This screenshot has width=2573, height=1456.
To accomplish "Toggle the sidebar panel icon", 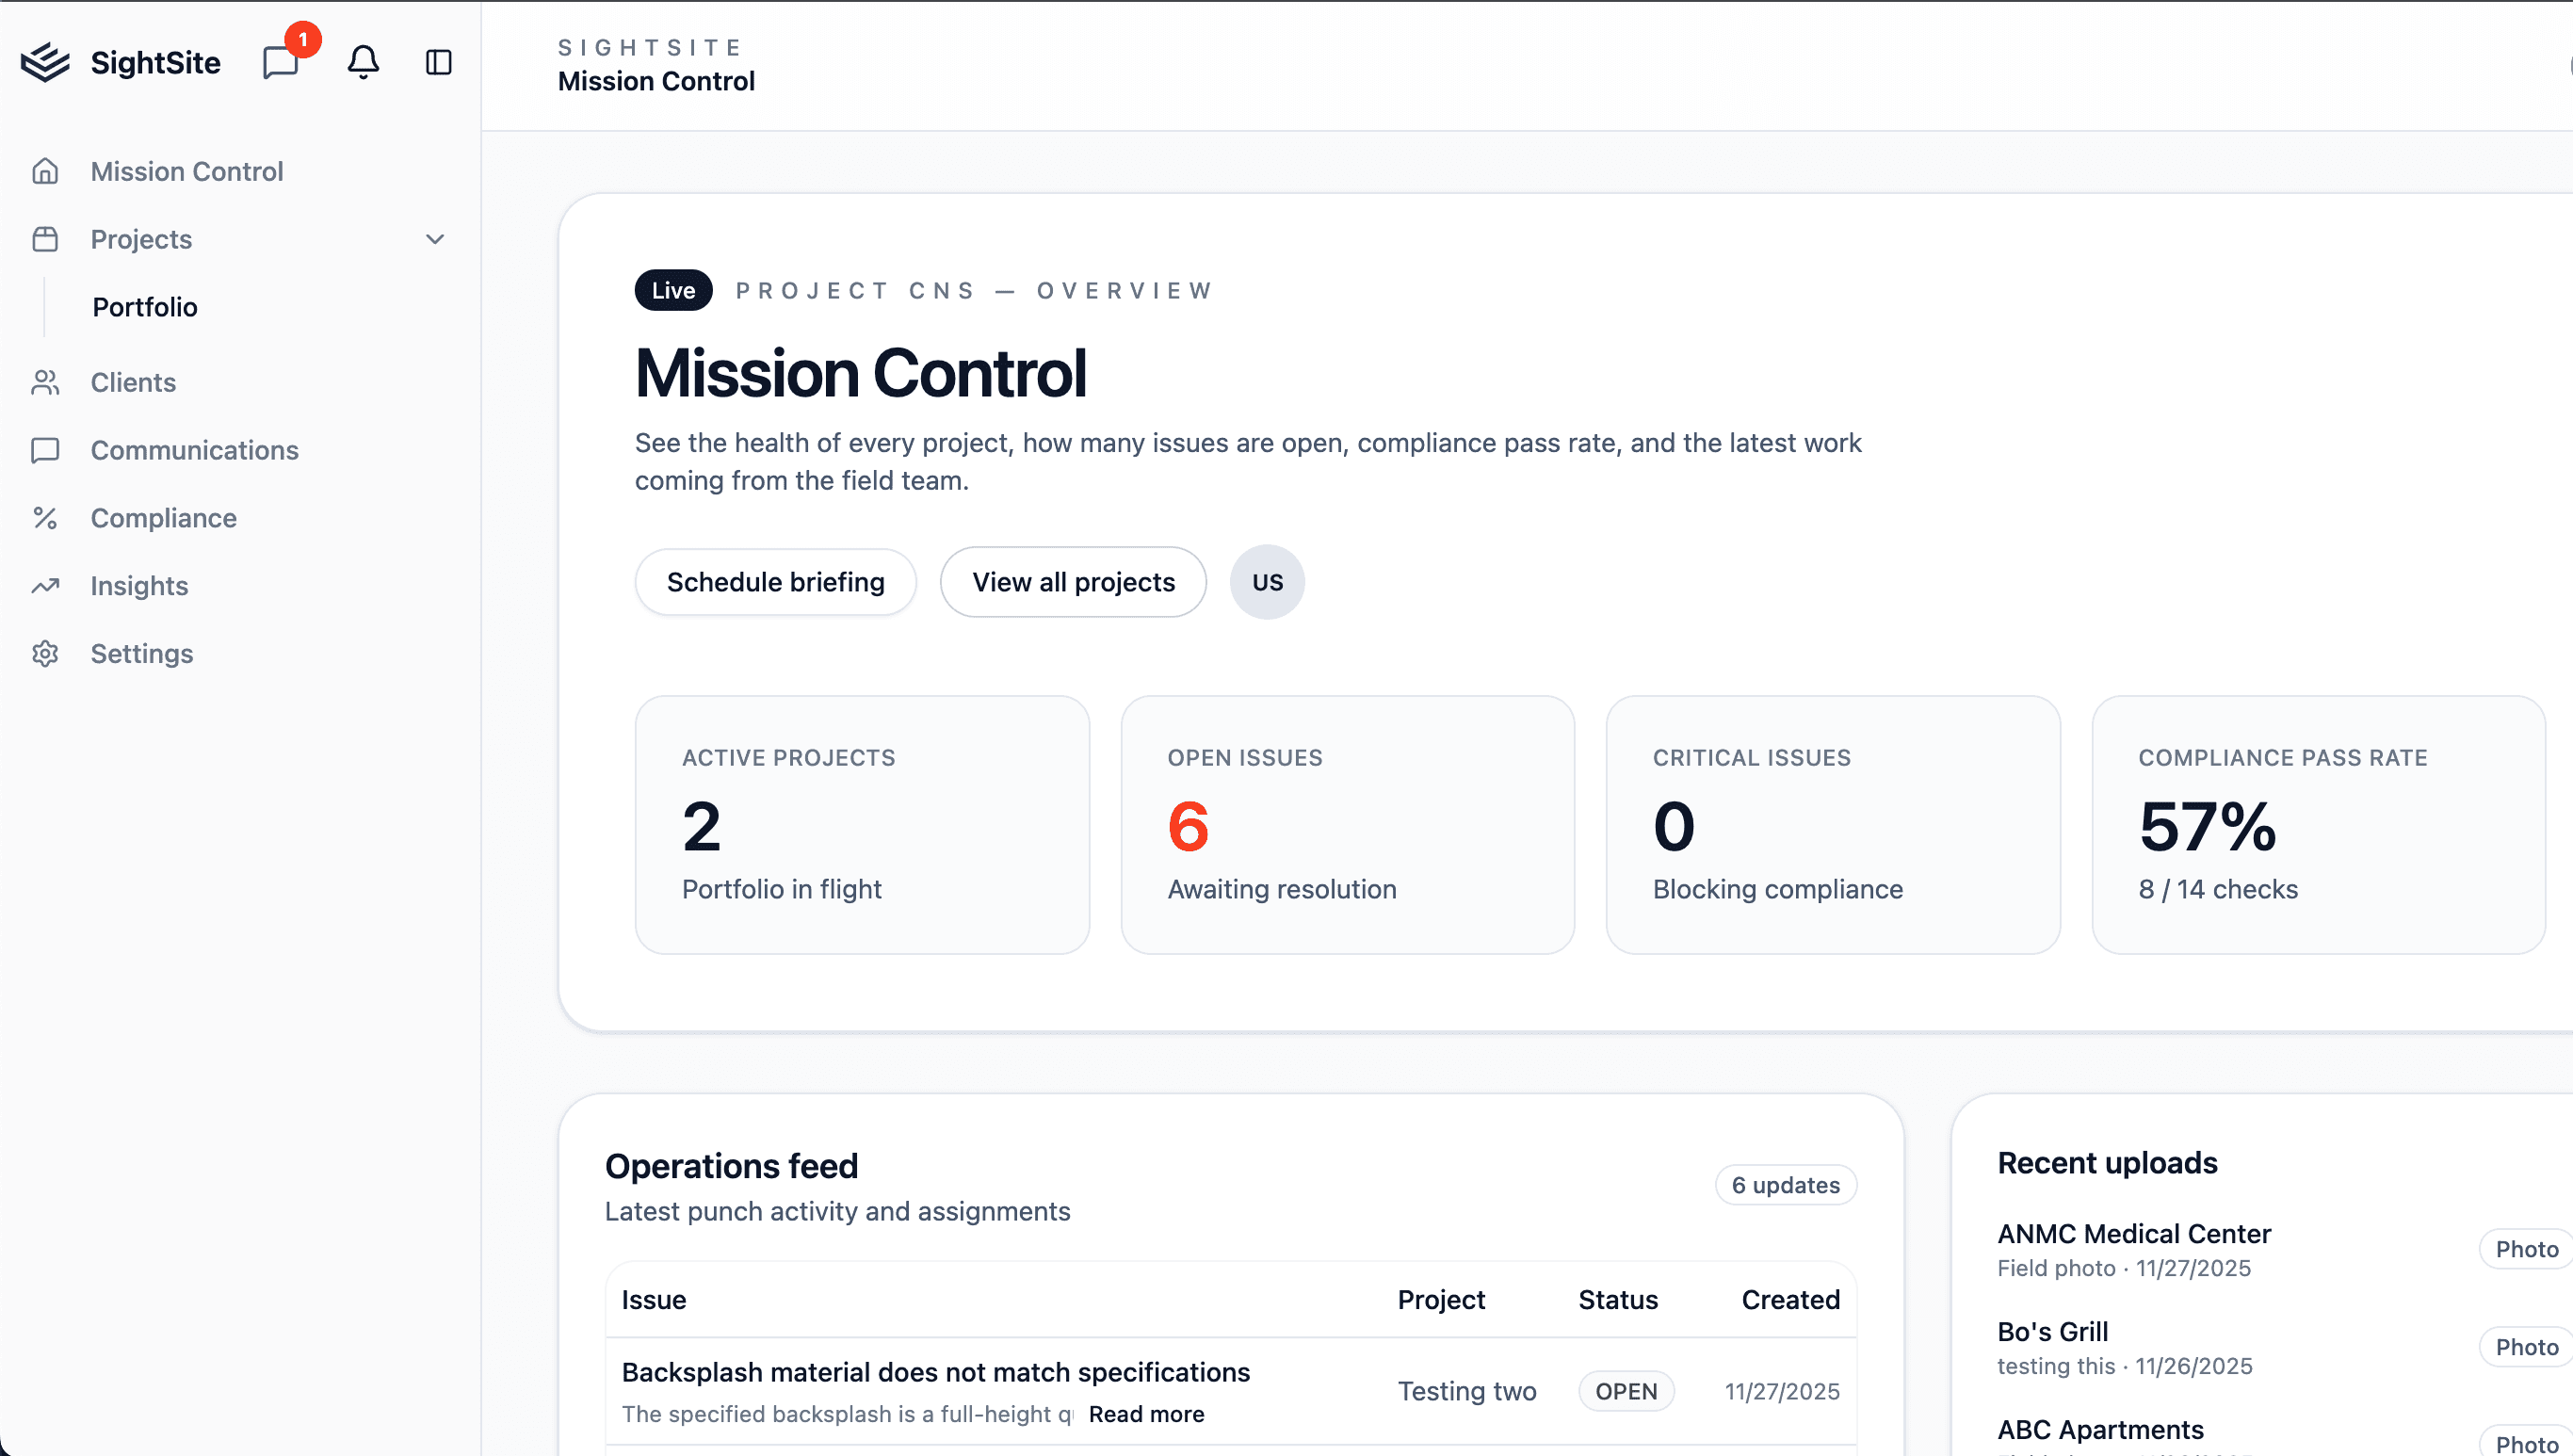I will 438,62.
